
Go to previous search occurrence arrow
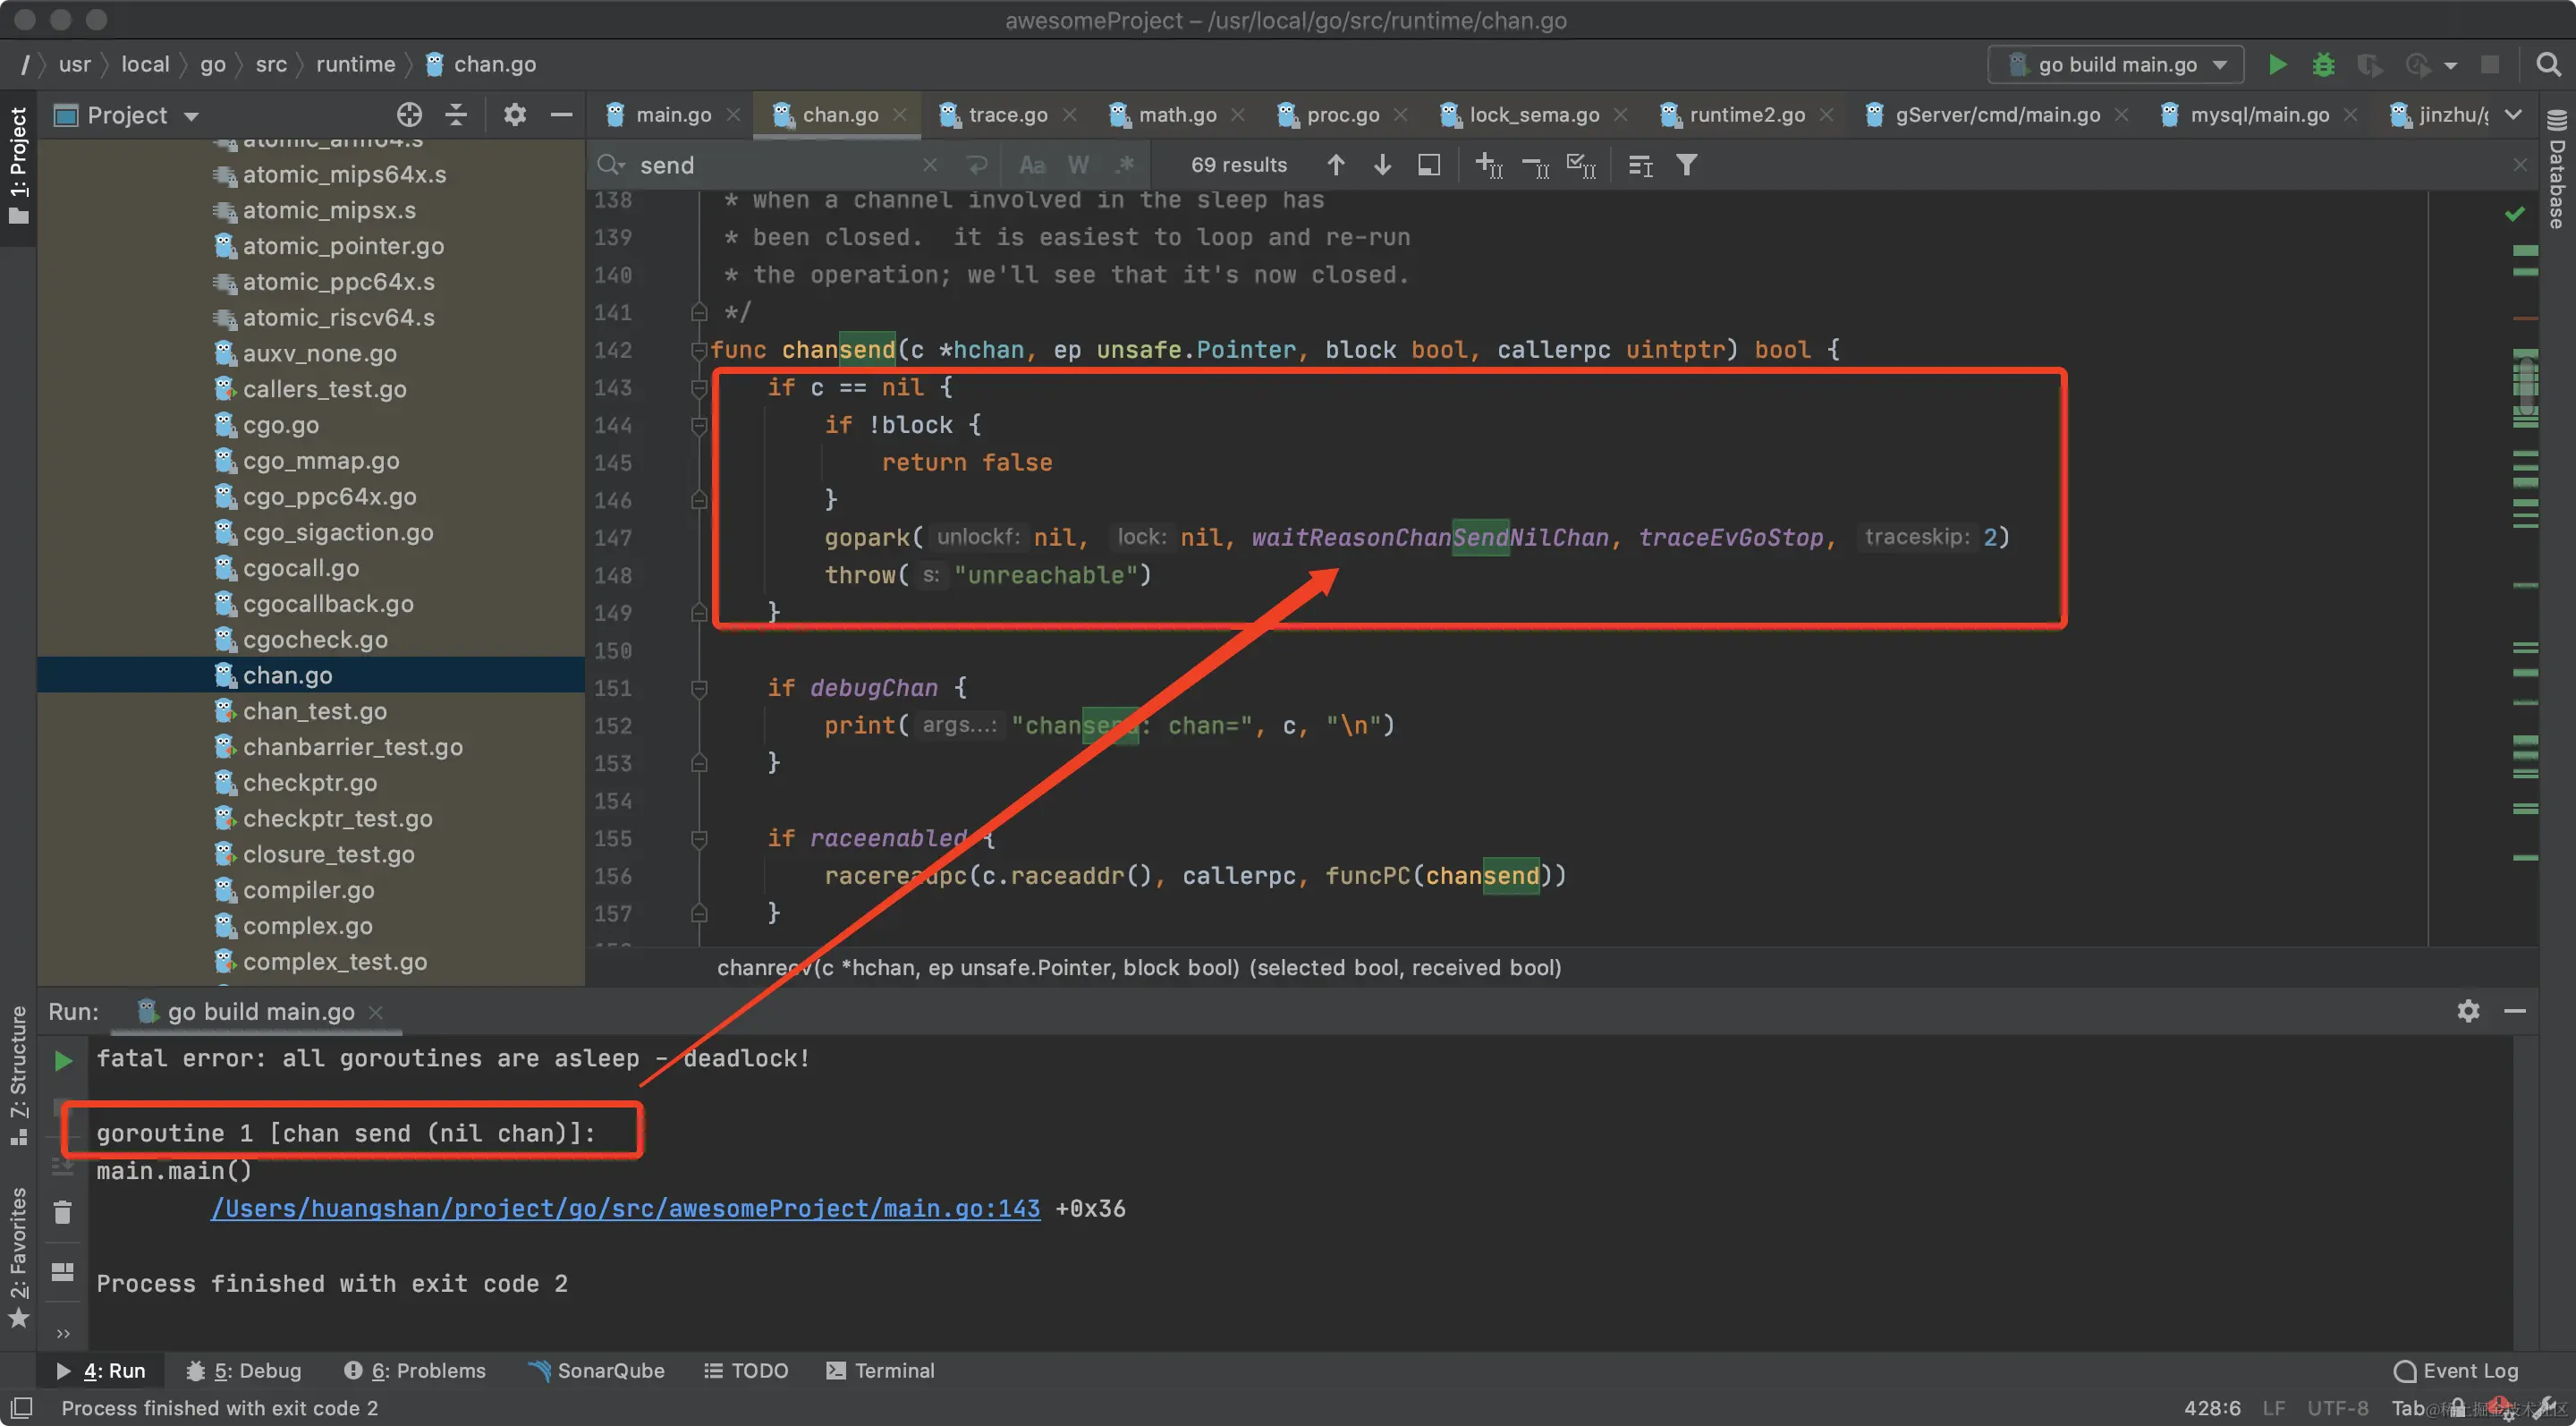coord(1335,165)
